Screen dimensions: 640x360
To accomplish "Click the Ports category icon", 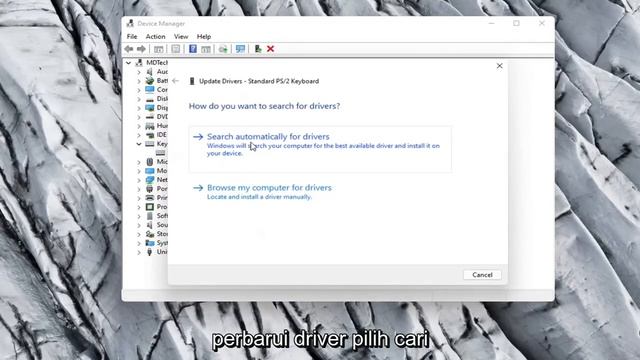I will (150, 189).
